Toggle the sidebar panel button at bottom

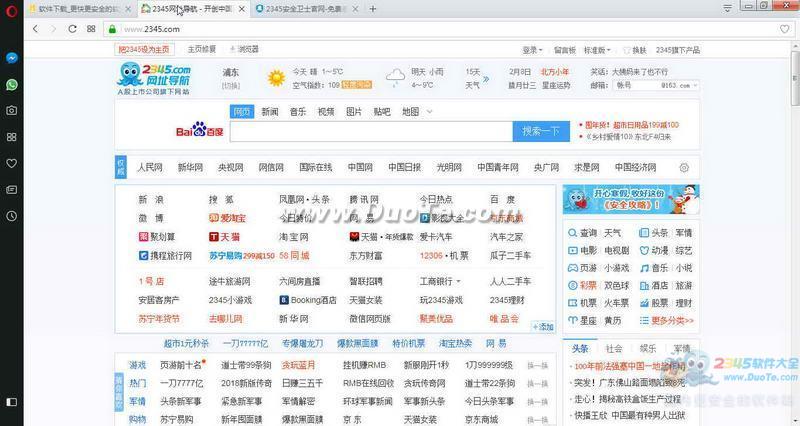pos(11,402)
